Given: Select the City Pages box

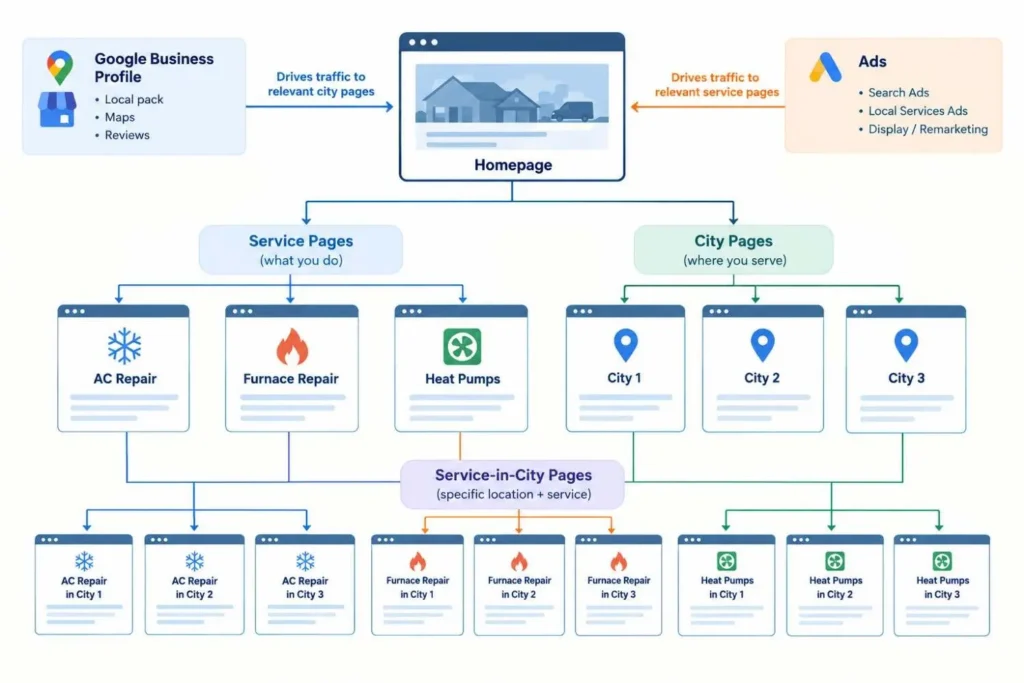Looking at the screenshot, I should (x=733, y=249).
